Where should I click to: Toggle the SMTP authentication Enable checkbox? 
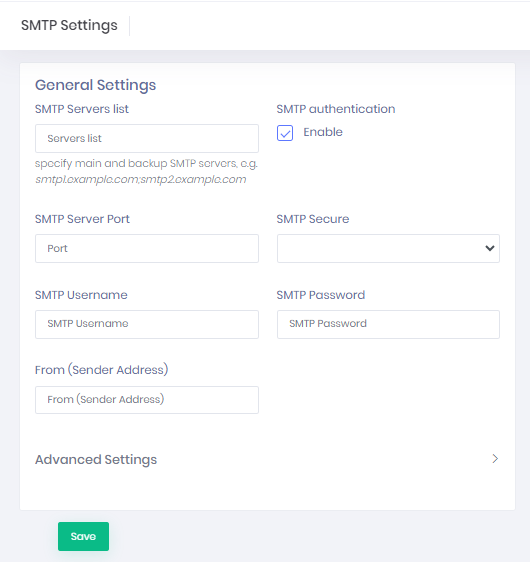[285, 133]
